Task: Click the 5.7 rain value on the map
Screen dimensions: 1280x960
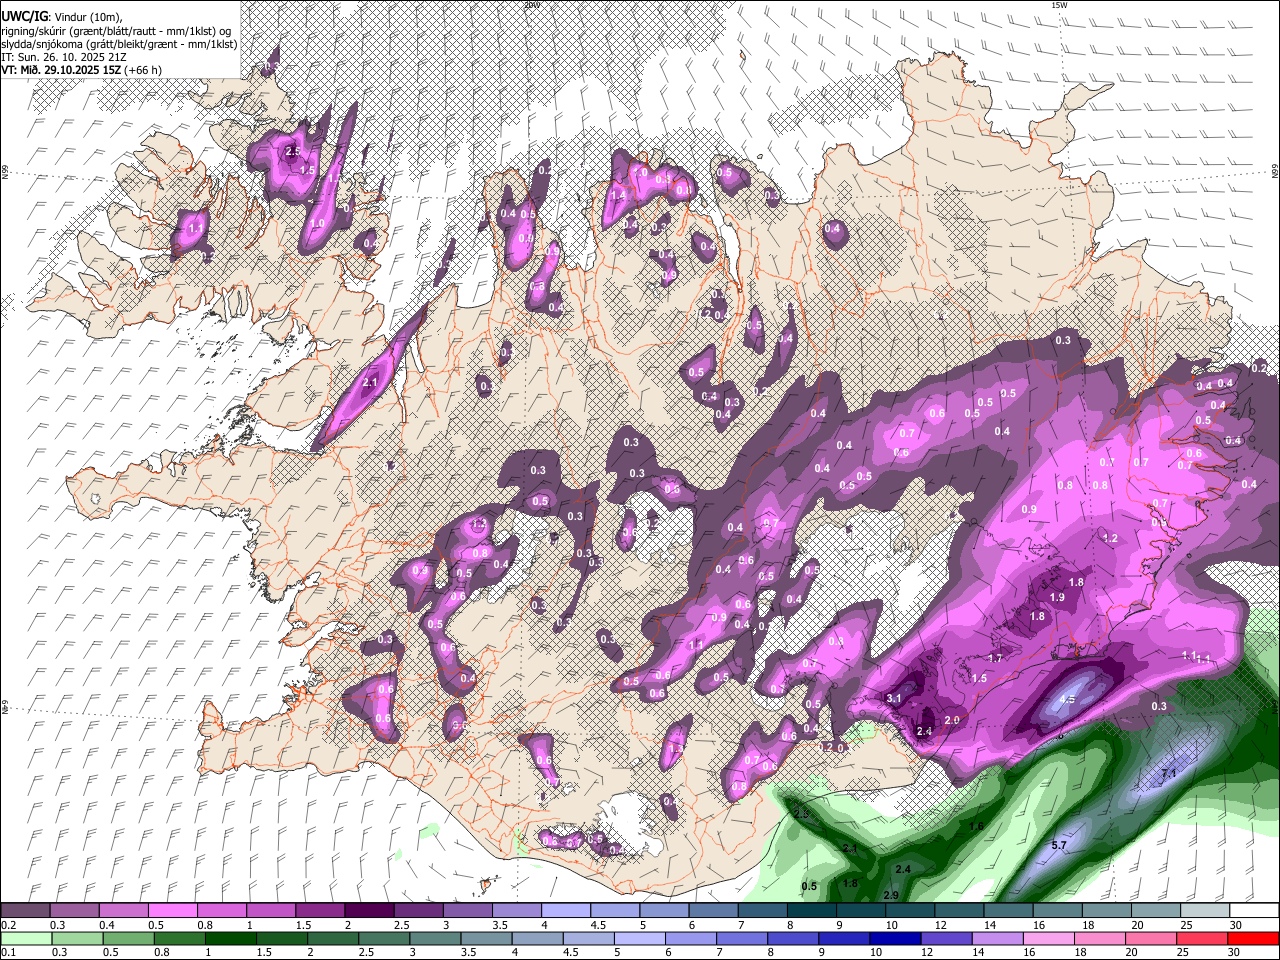Action: (1059, 845)
